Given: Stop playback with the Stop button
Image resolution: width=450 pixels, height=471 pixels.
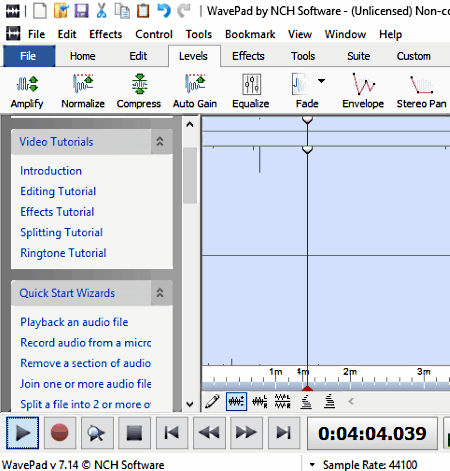Looking at the screenshot, I should pyautogui.click(x=134, y=433).
